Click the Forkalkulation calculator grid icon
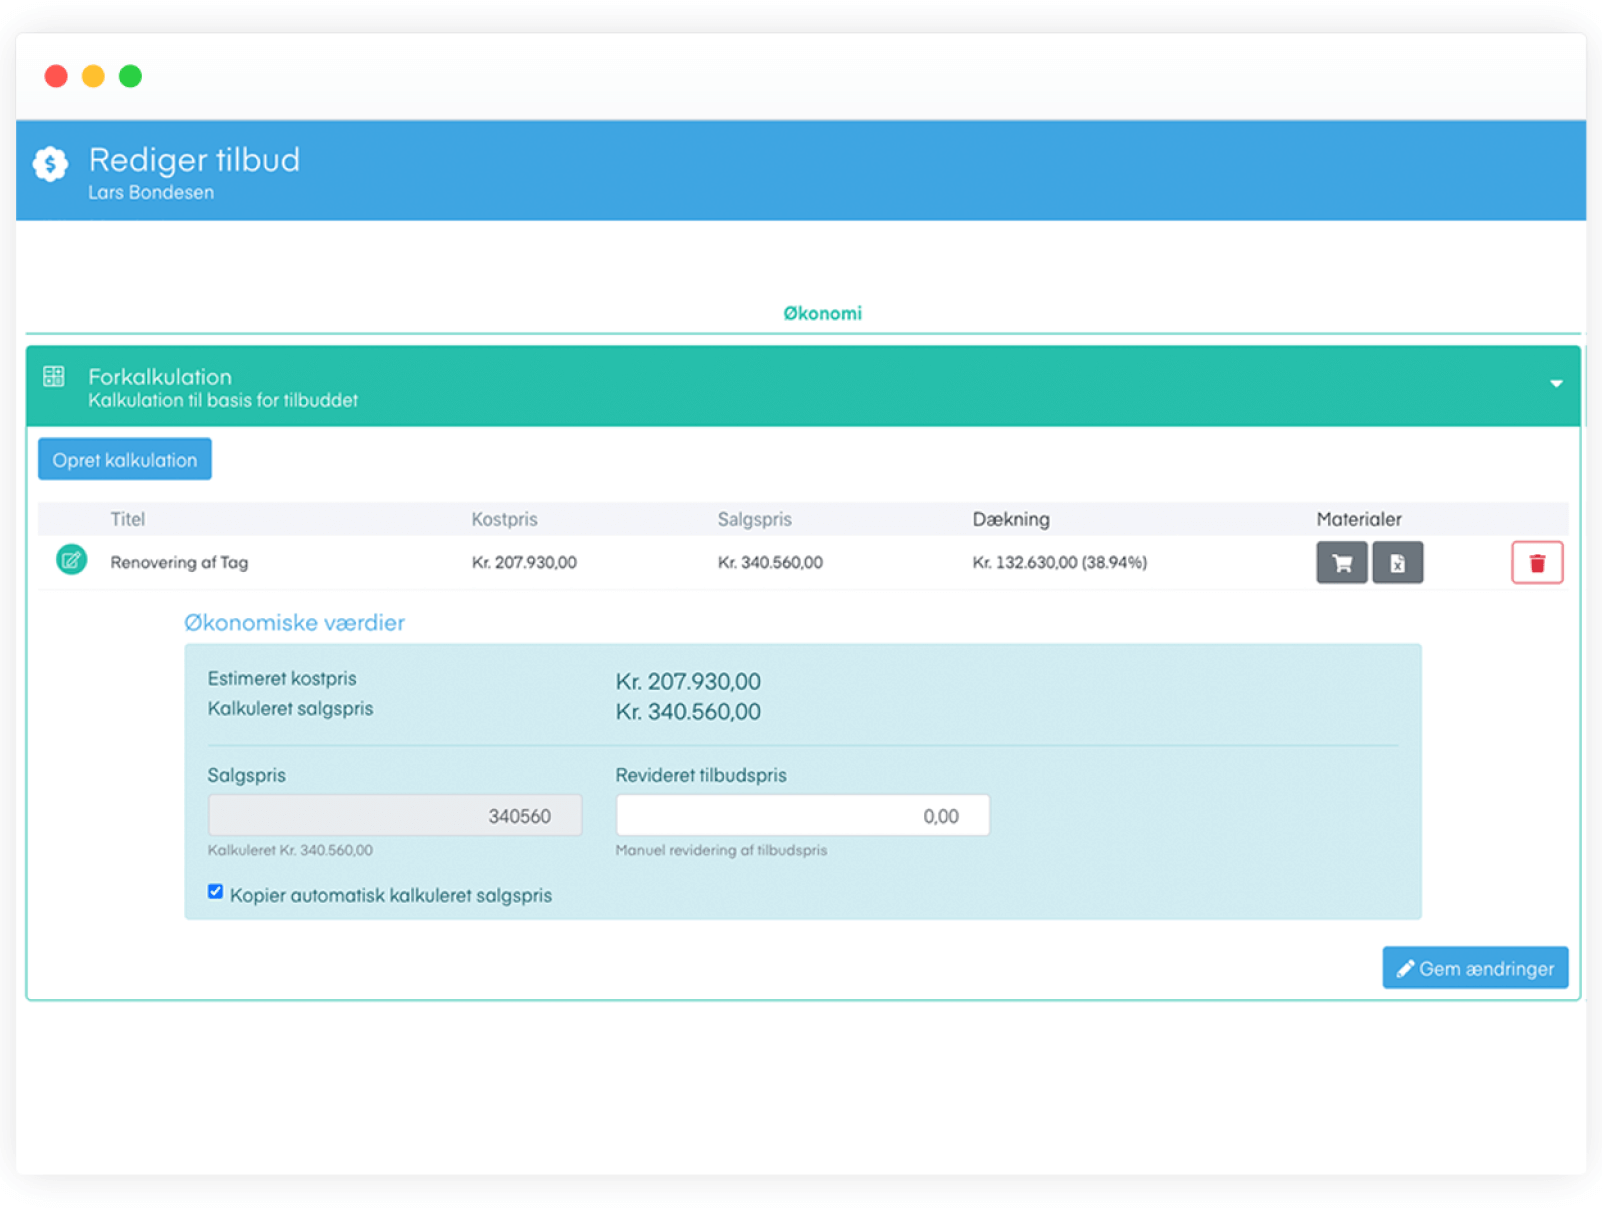The image size is (1602, 1208). coord(54,377)
